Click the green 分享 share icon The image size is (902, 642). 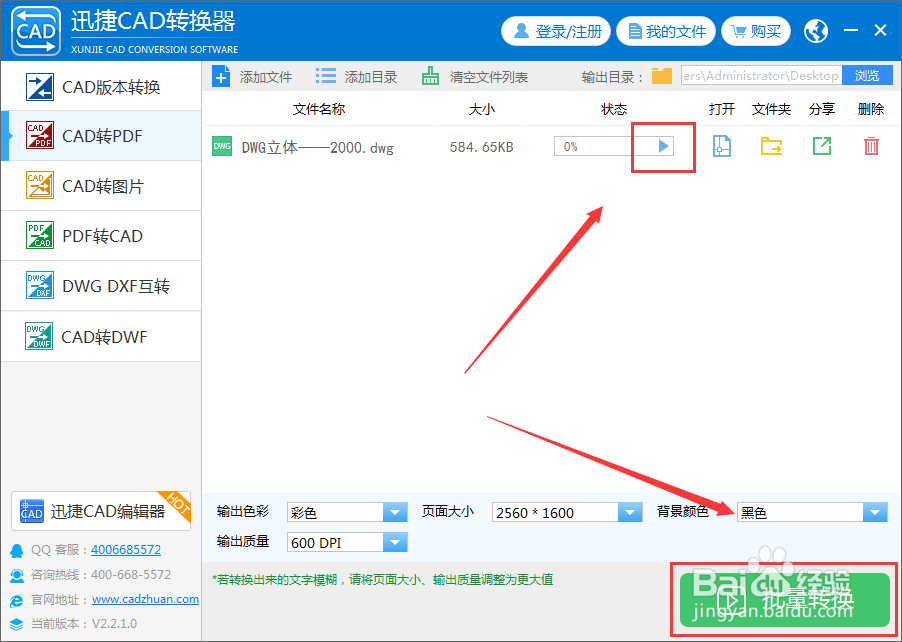(820, 146)
